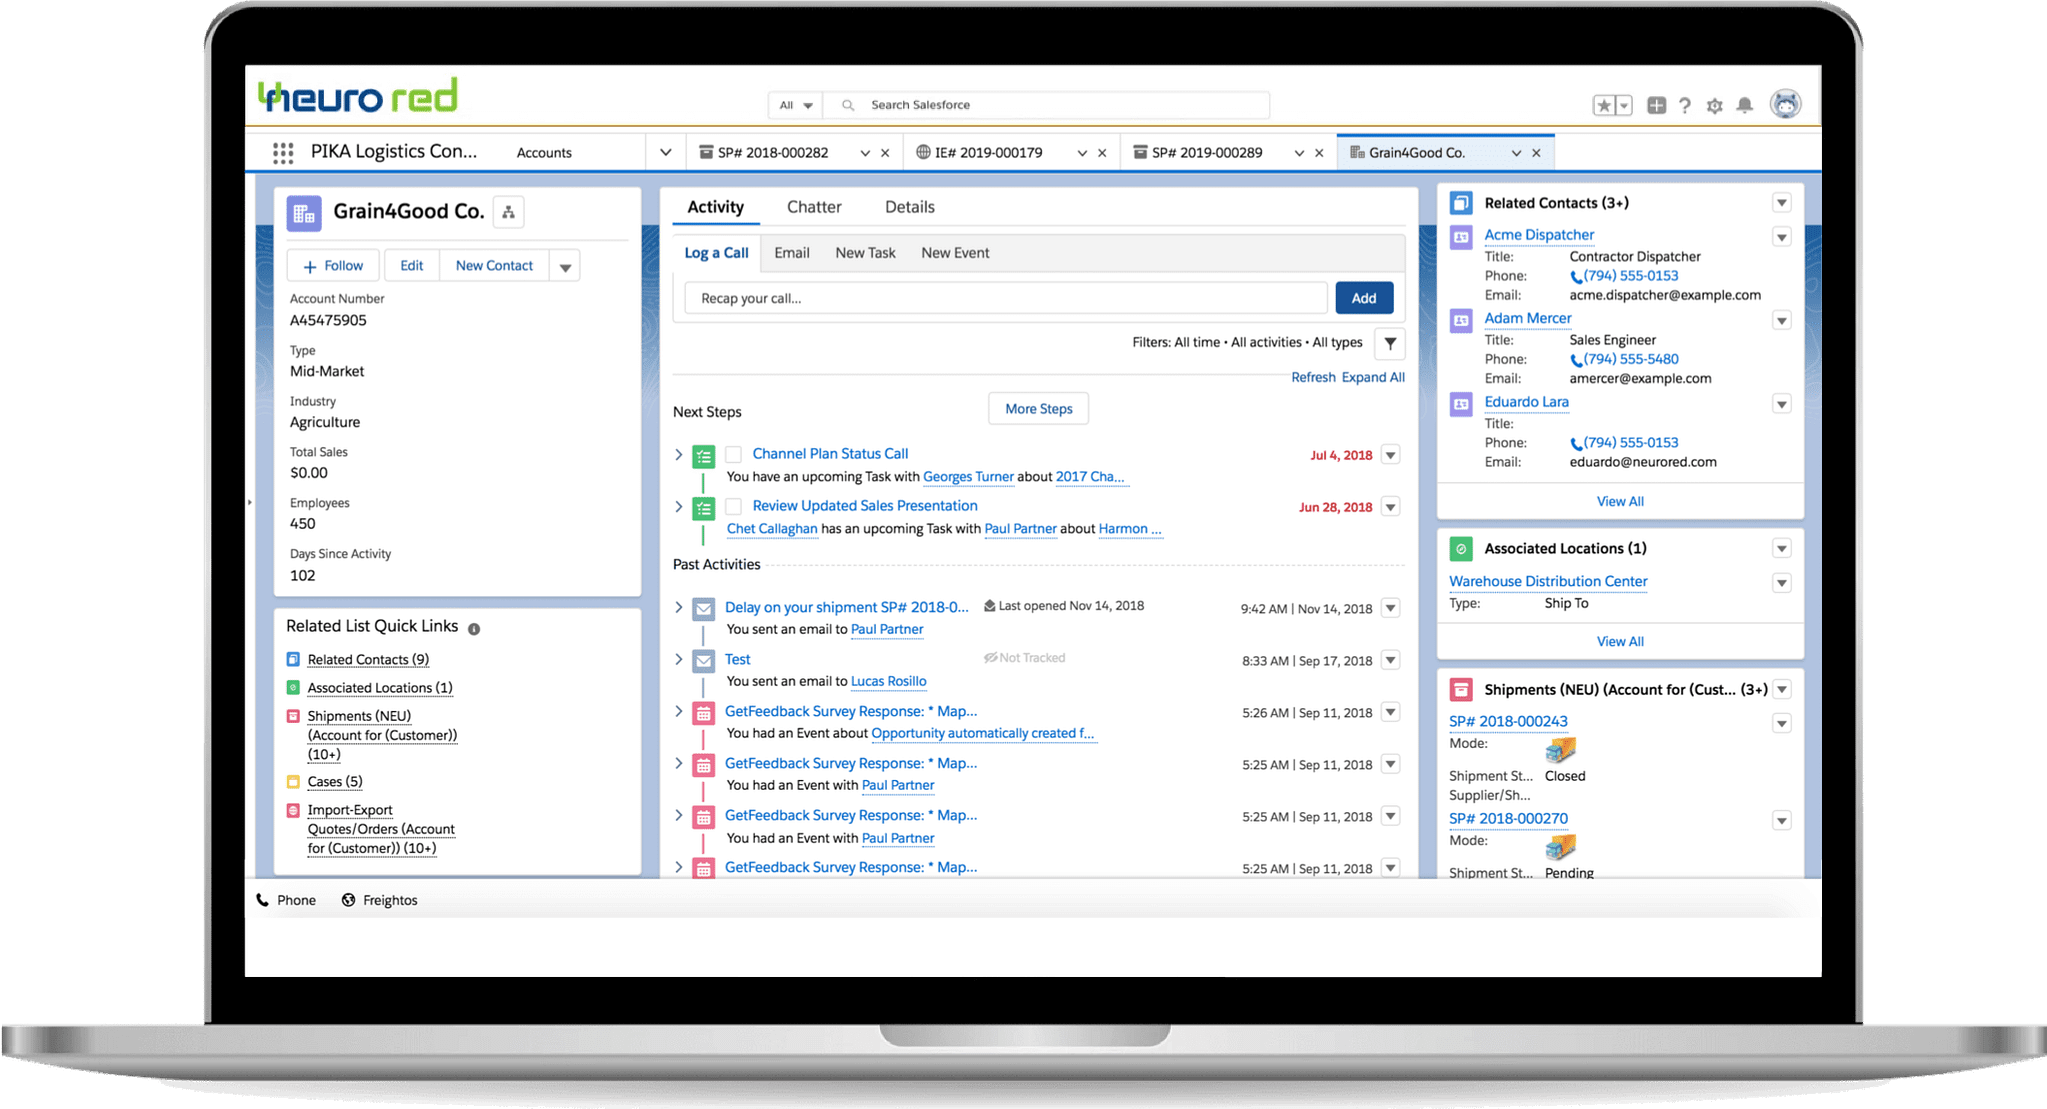The width and height of the screenshot is (2047, 1109).
Task: Open the Help question mark icon
Action: click(1685, 105)
